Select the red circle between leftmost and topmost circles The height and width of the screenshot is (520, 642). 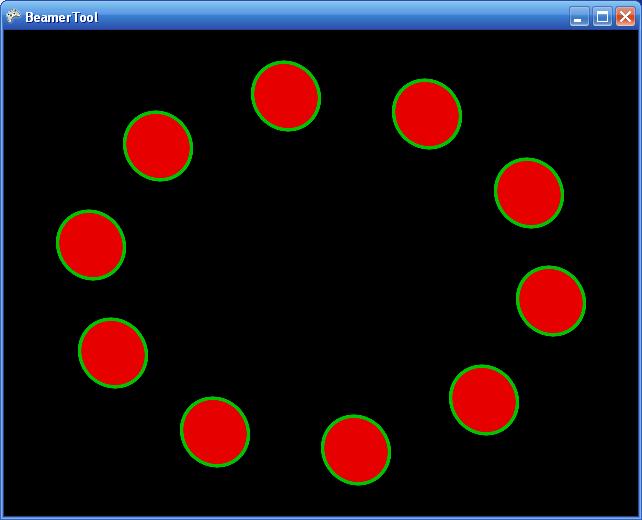pyautogui.click(x=158, y=146)
